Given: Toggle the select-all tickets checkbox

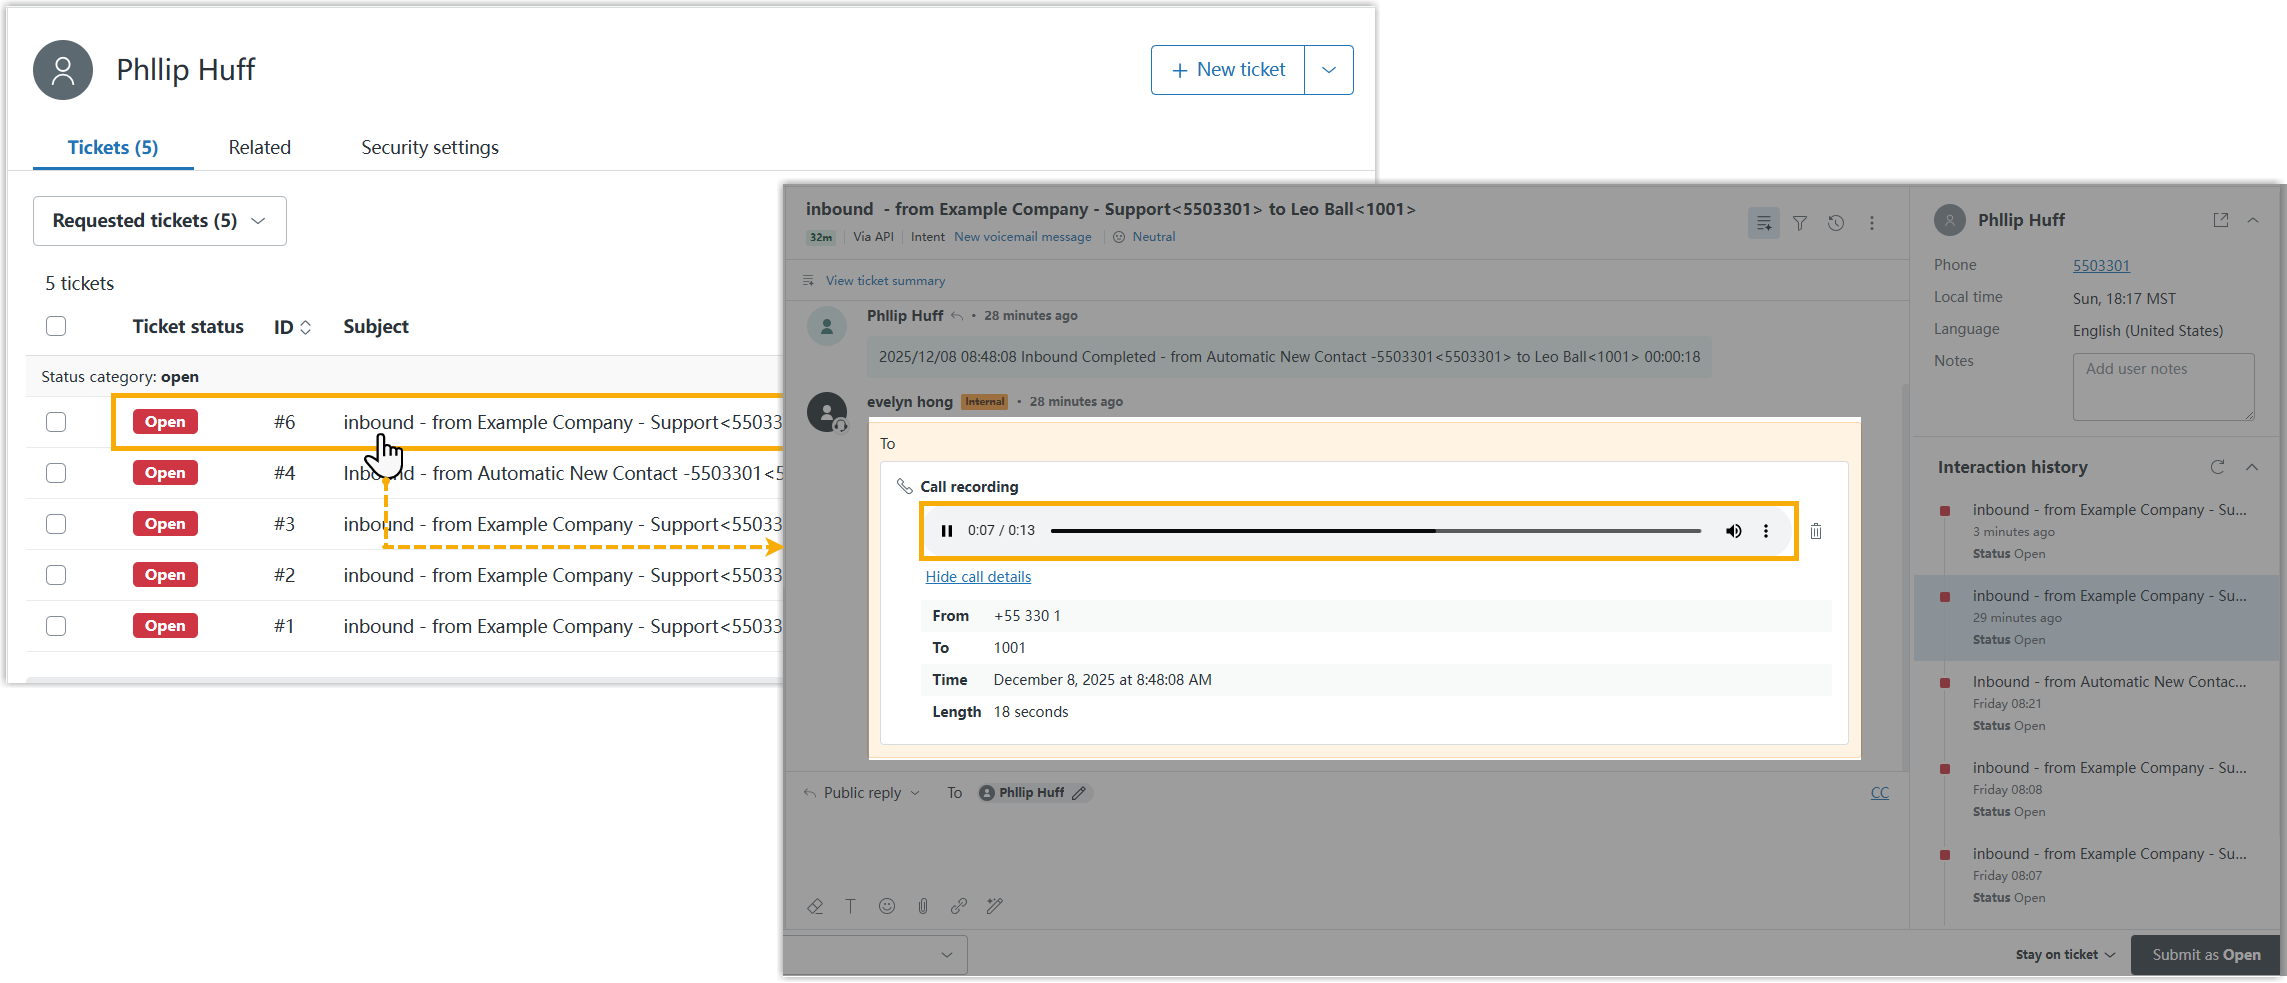Looking at the screenshot, I should (x=56, y=326).
